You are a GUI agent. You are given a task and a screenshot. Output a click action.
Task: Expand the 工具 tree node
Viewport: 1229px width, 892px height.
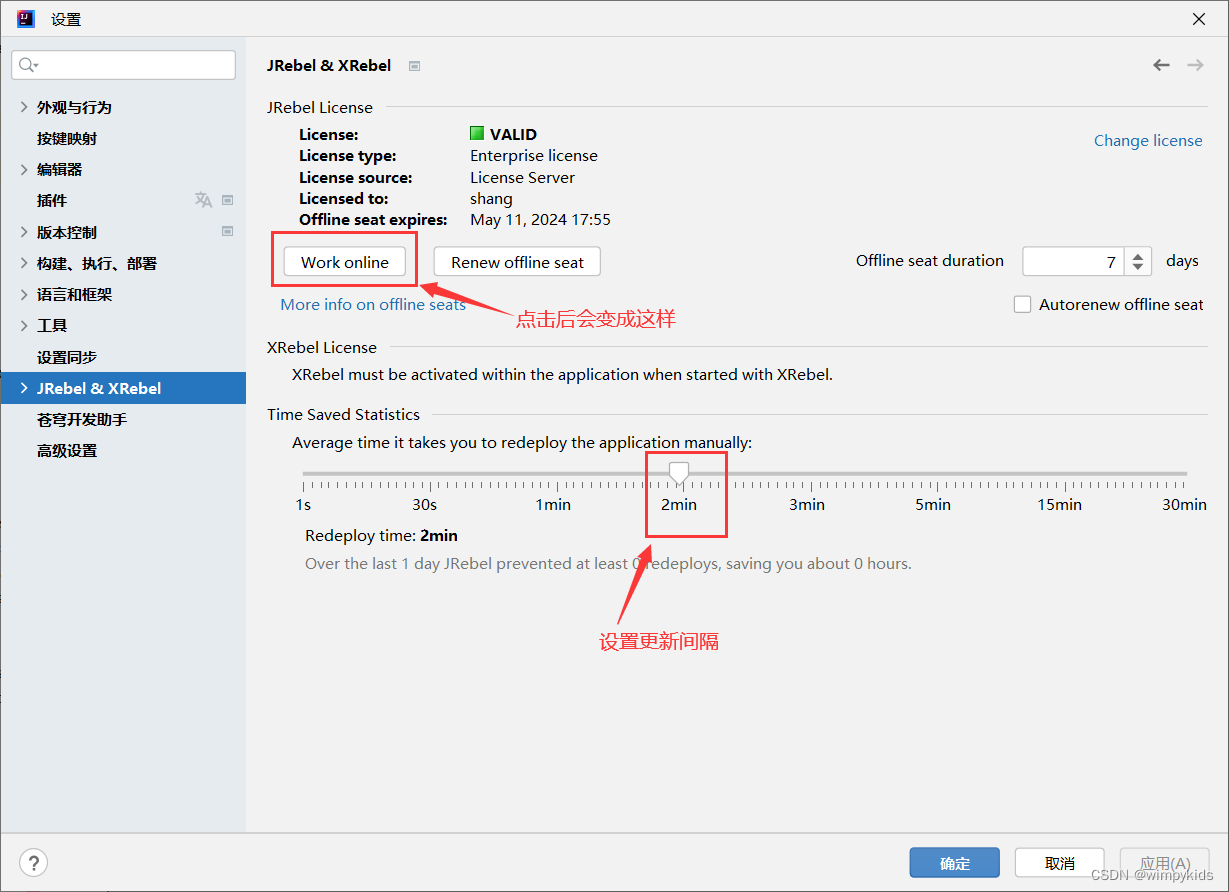pos(24,325)
